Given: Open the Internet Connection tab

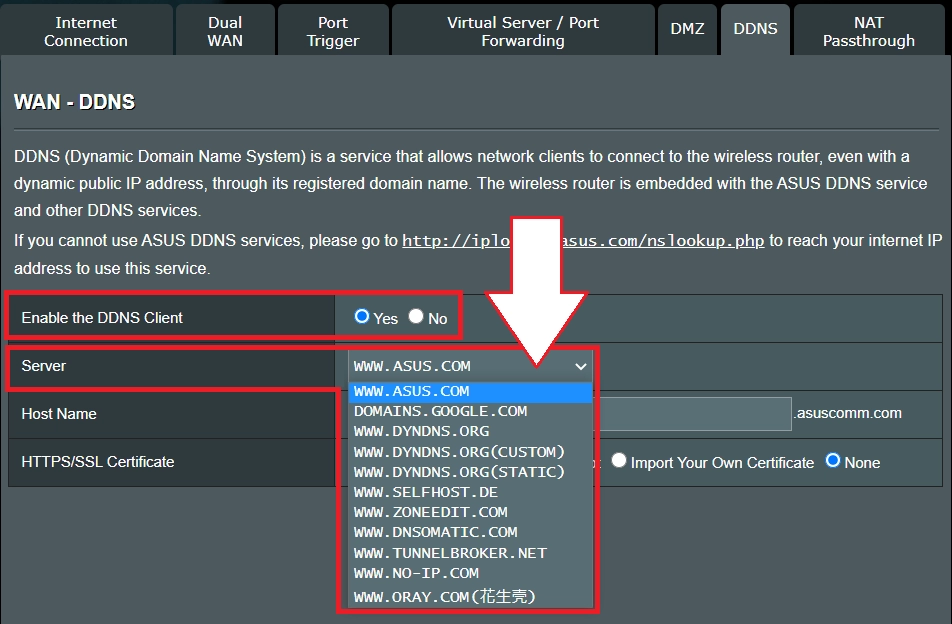Looking at the screenshot, I should click(x=85, y=28).
